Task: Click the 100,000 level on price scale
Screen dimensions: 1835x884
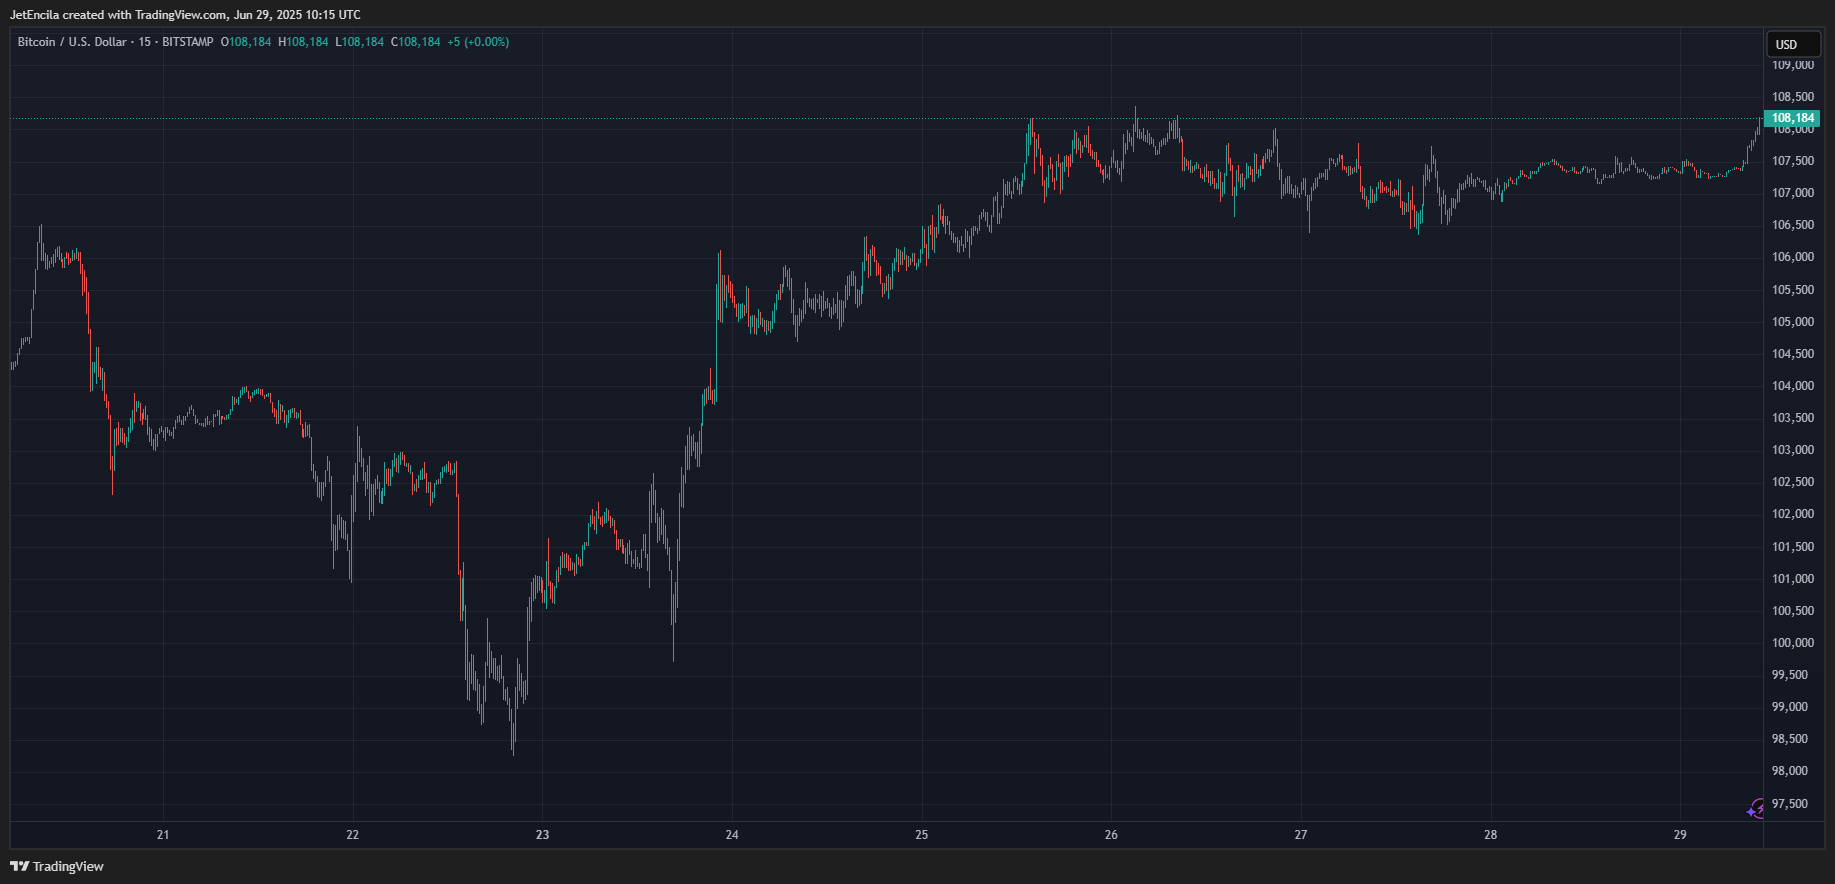Action: 1793,643
